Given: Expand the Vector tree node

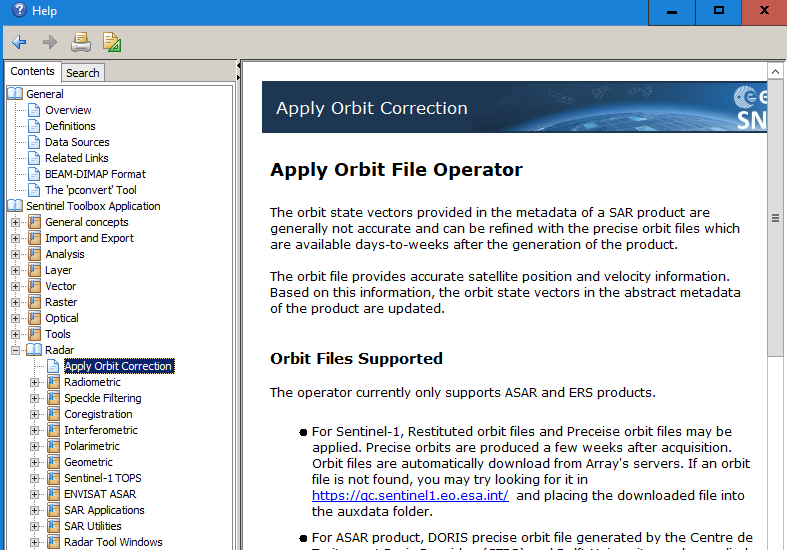Looking at the screenshot, I should tap(16, 287).
